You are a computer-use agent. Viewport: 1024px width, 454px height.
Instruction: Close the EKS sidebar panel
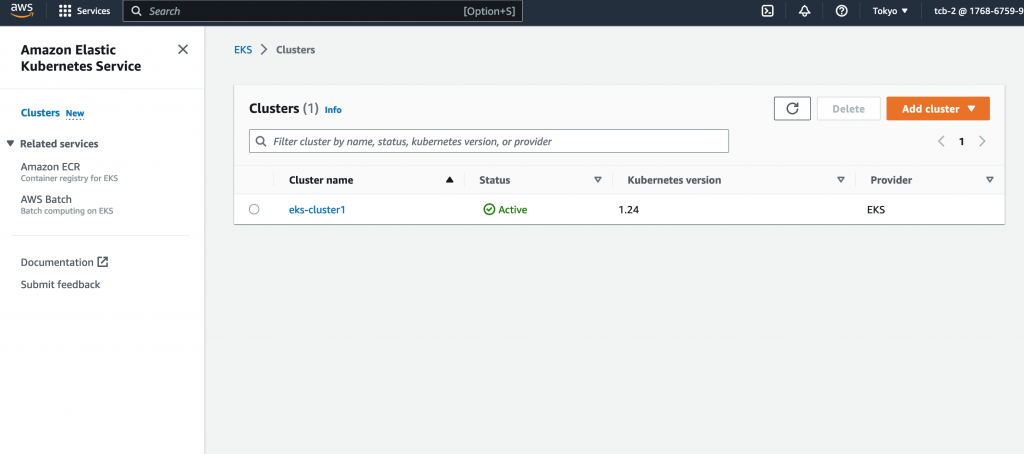tap(182, 49)
